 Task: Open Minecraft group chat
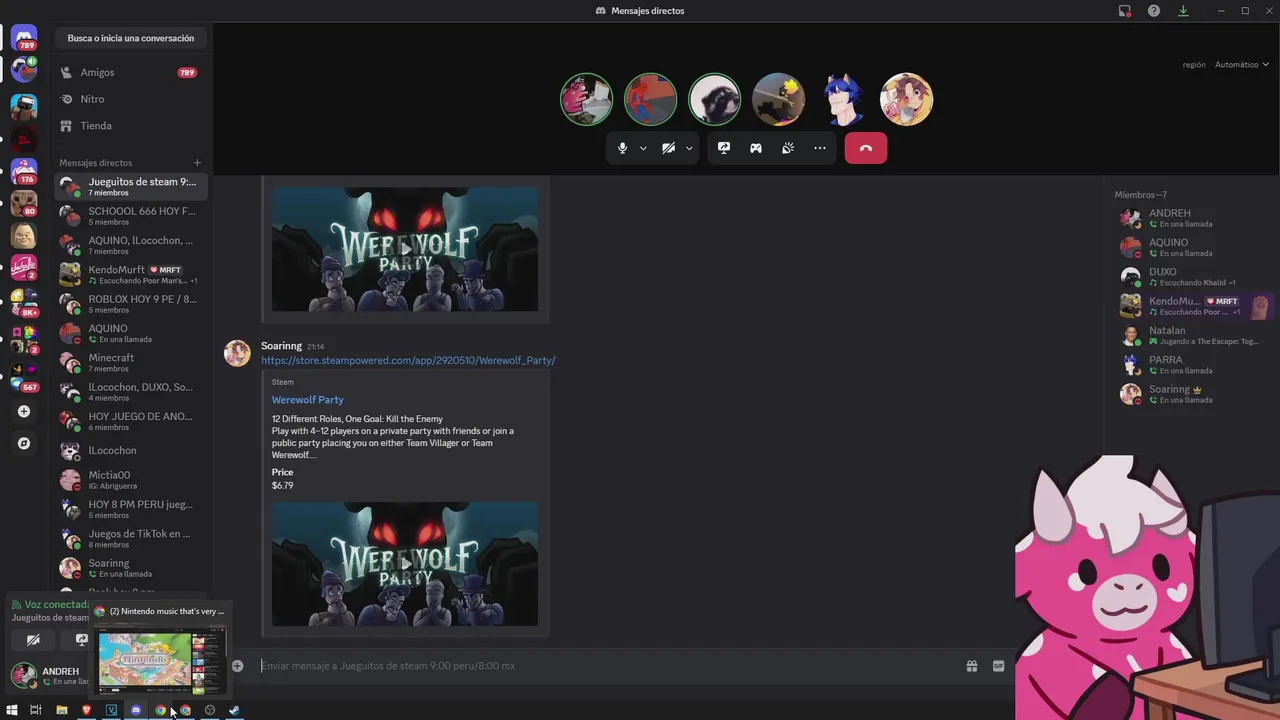pos(131,362)
